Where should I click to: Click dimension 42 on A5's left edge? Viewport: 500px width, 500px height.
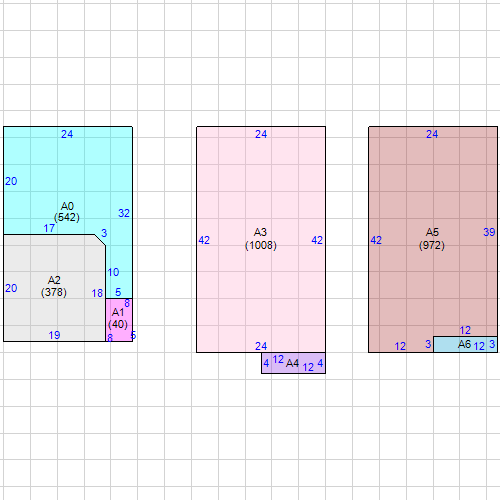376,240
